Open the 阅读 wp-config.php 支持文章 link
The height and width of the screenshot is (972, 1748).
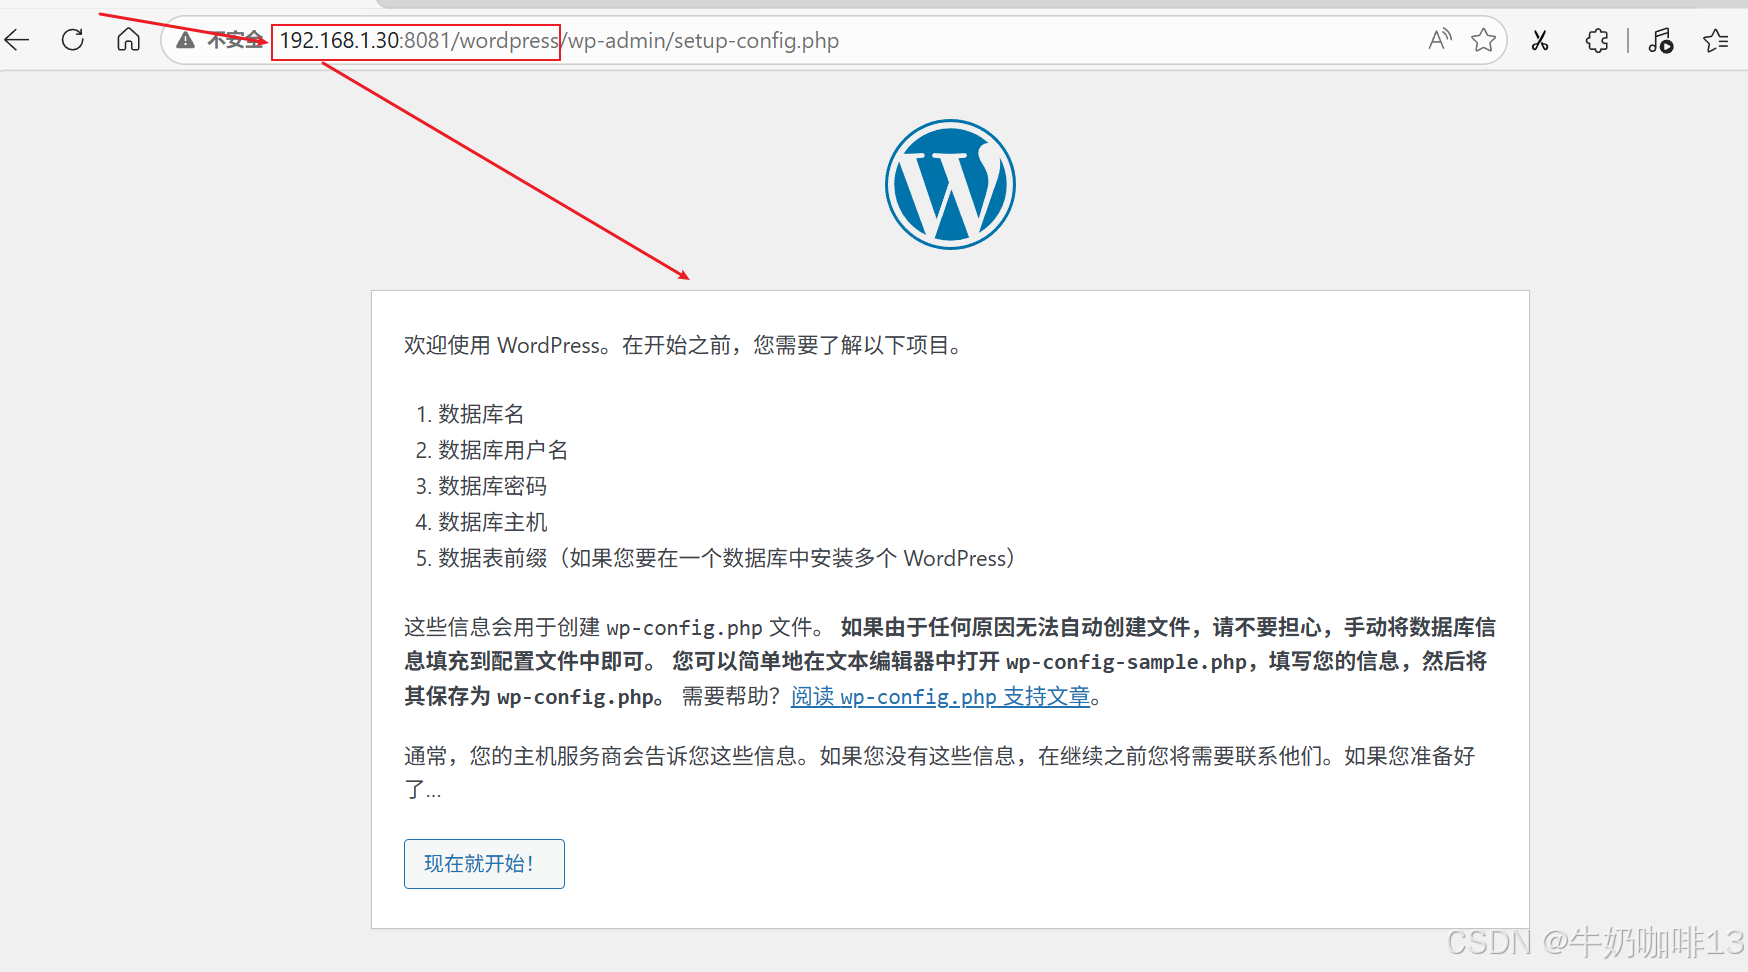[940, 697]
